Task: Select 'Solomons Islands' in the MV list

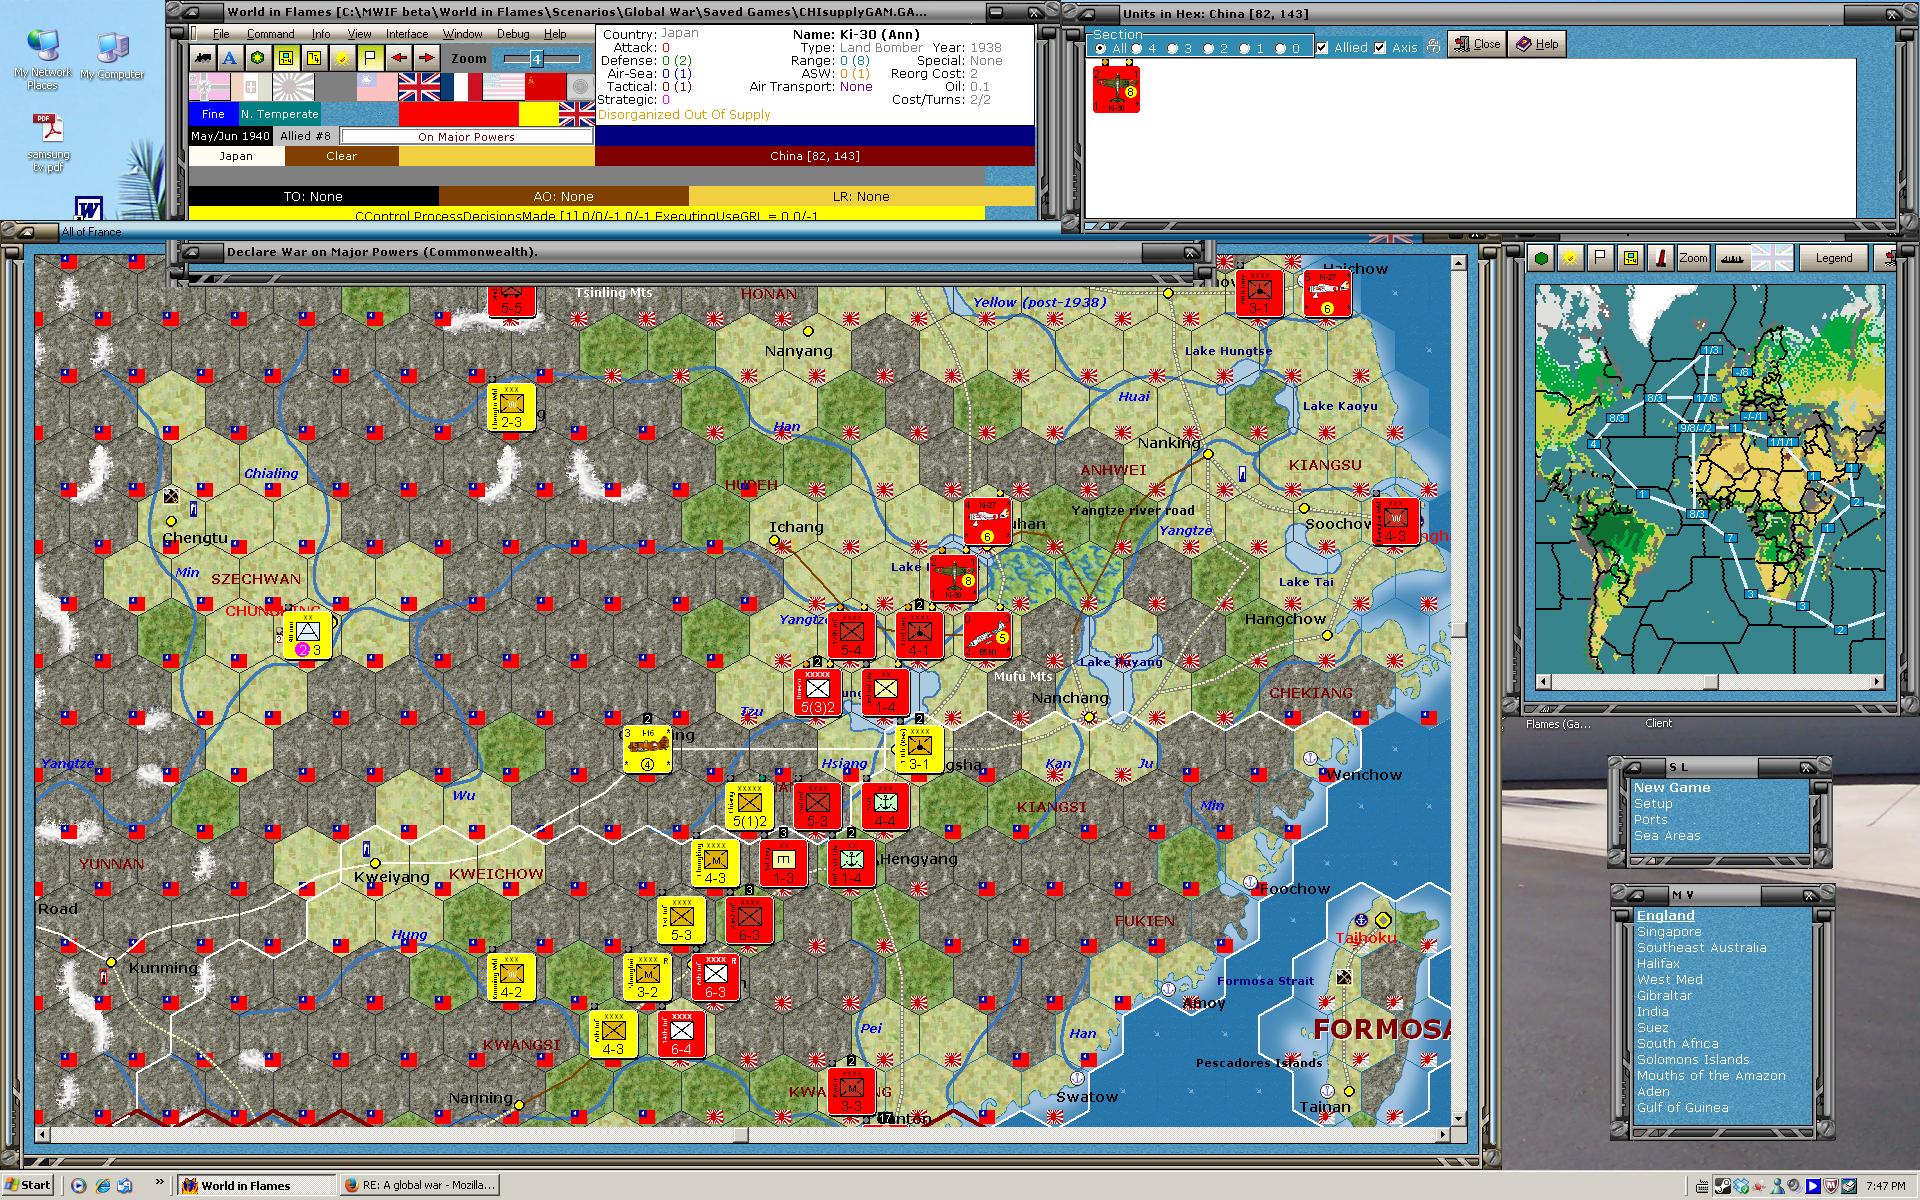Action: click(x=1693, y=1060)
